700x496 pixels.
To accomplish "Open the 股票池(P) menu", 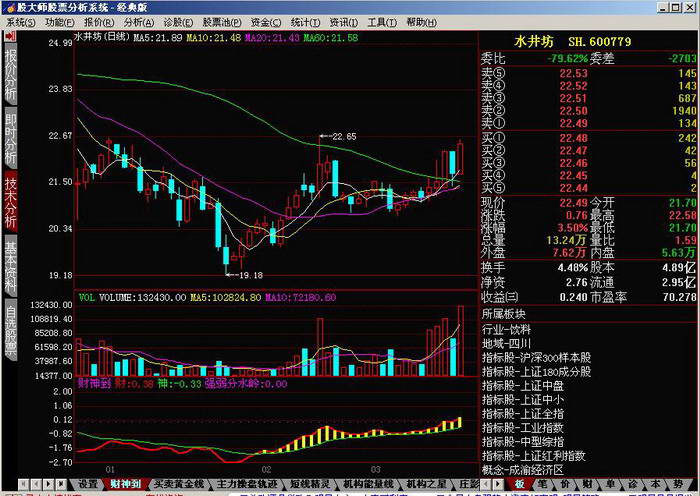I will (222, 22).
